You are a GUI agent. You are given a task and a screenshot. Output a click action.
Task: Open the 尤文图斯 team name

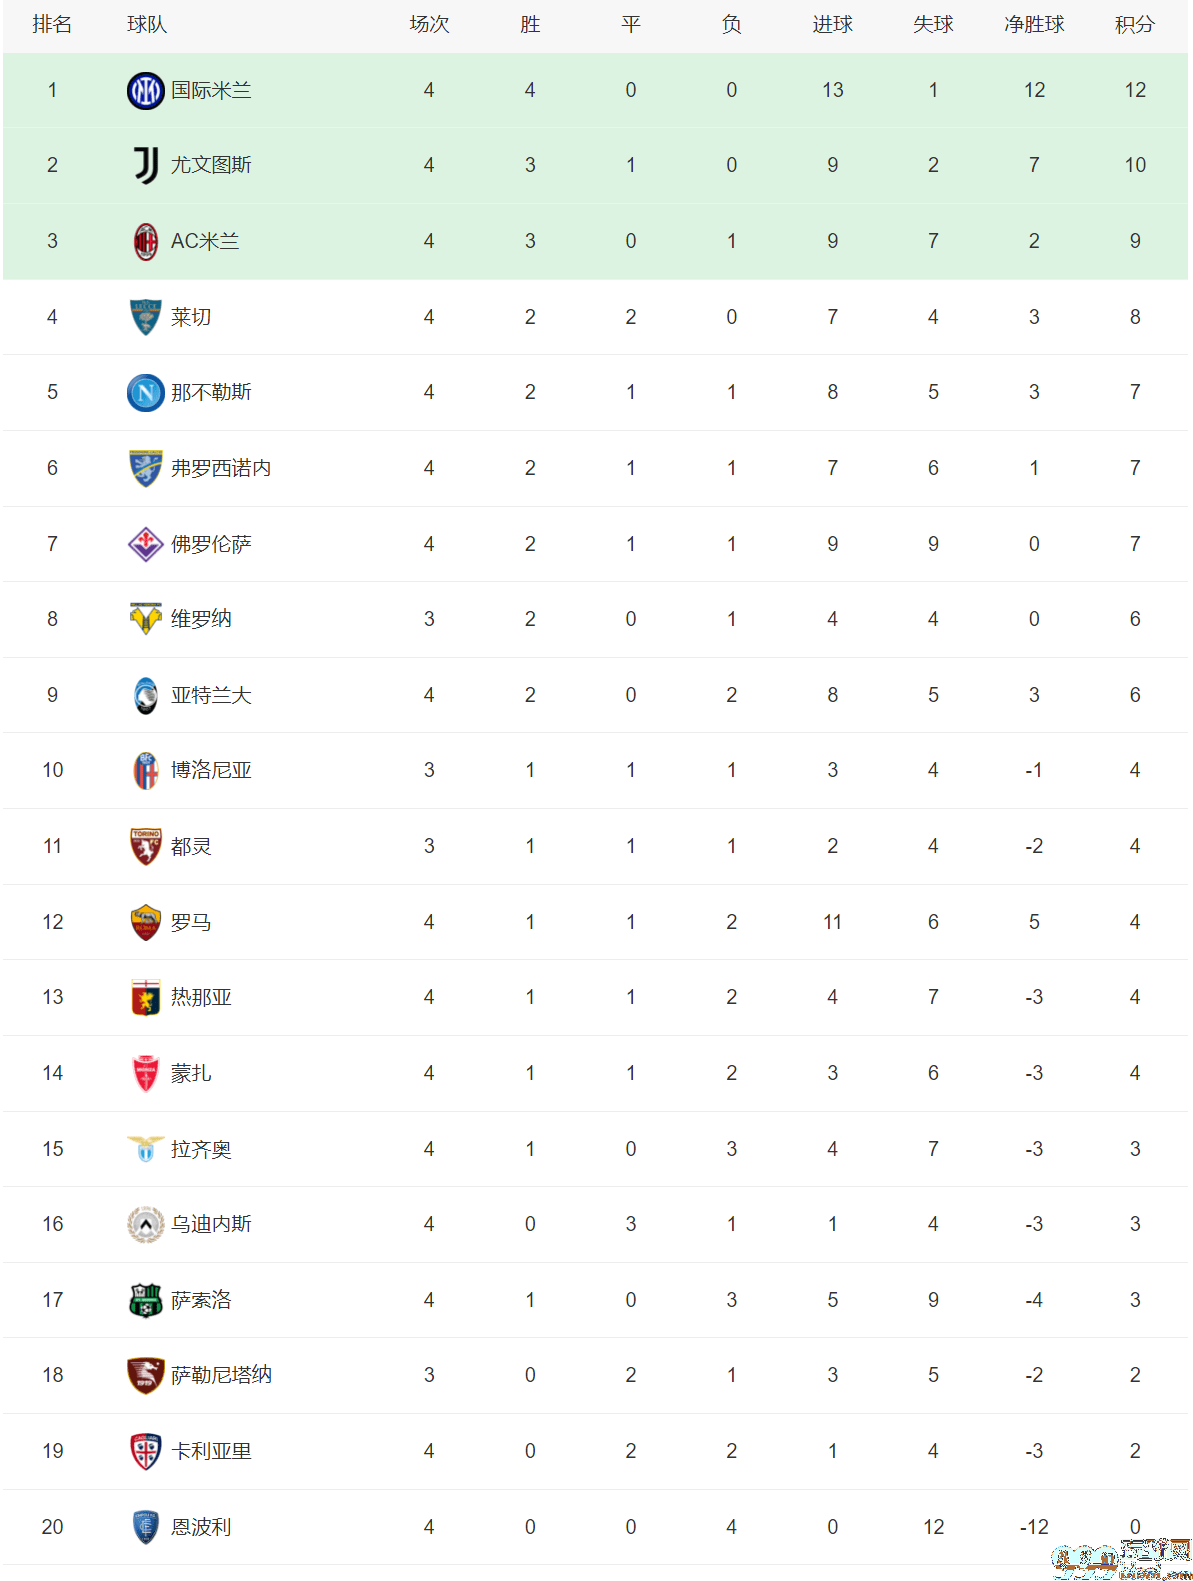click(x=211, y=165)
